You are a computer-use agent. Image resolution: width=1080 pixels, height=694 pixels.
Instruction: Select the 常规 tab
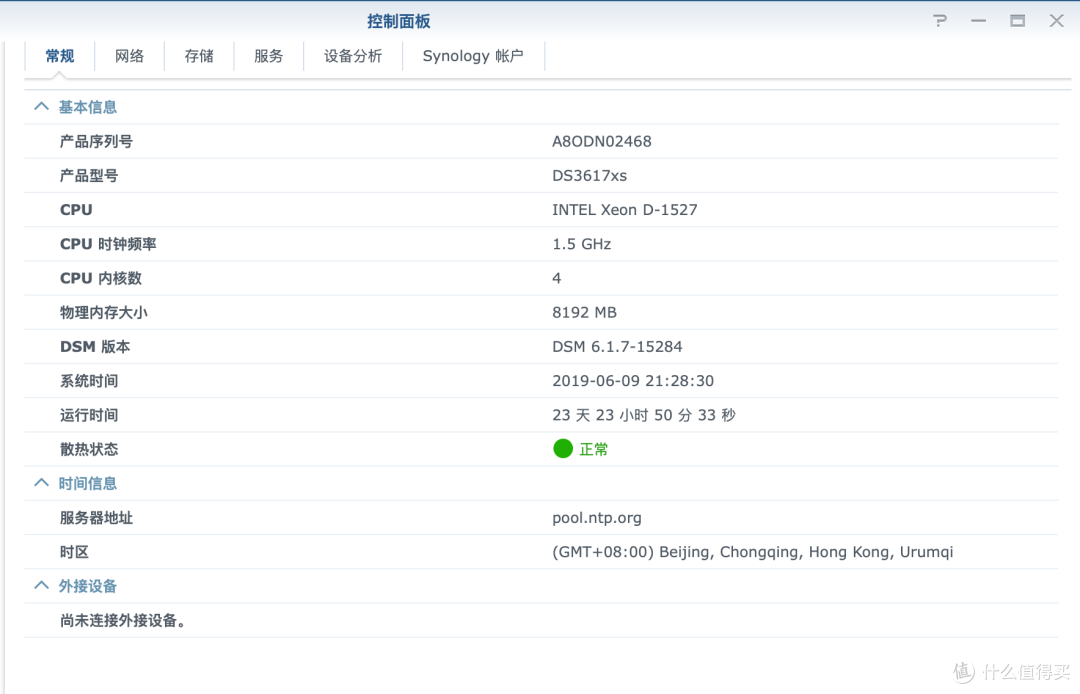click(60, 56)
